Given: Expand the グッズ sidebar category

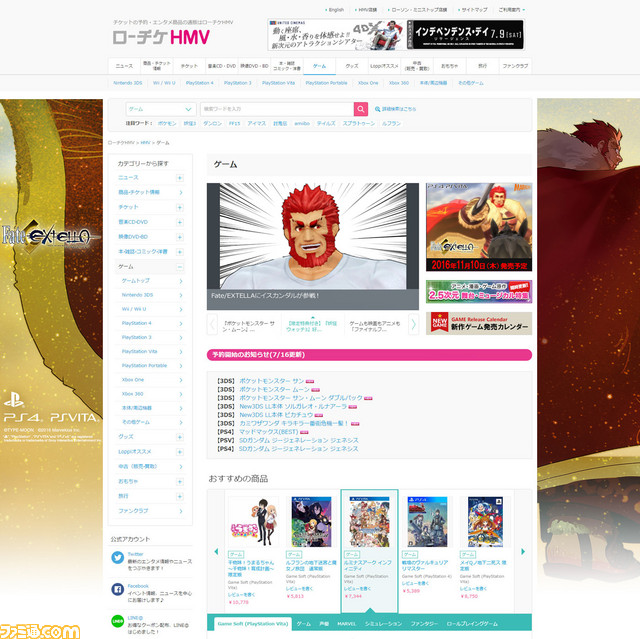Looking at the screenshot, I should pyautogui.click(x=180, y=437).
